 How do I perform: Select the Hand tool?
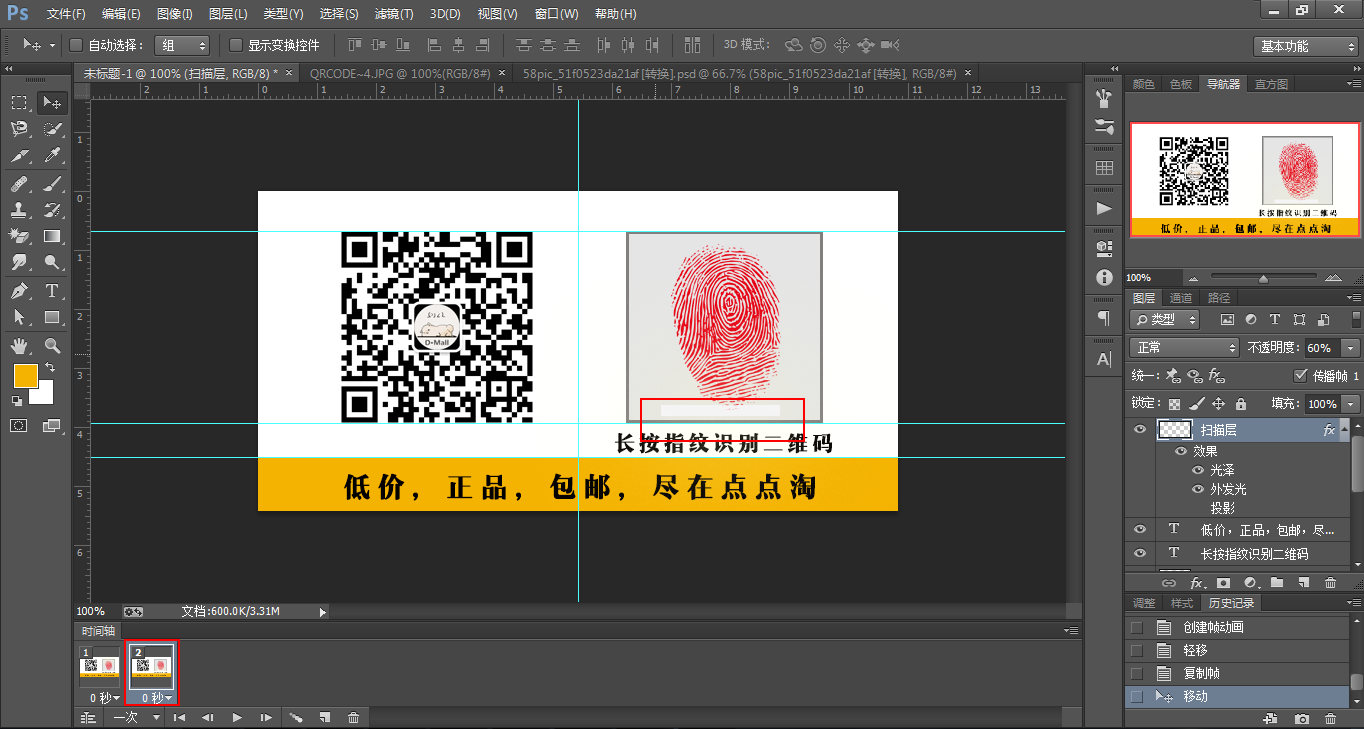click(19, 346)
